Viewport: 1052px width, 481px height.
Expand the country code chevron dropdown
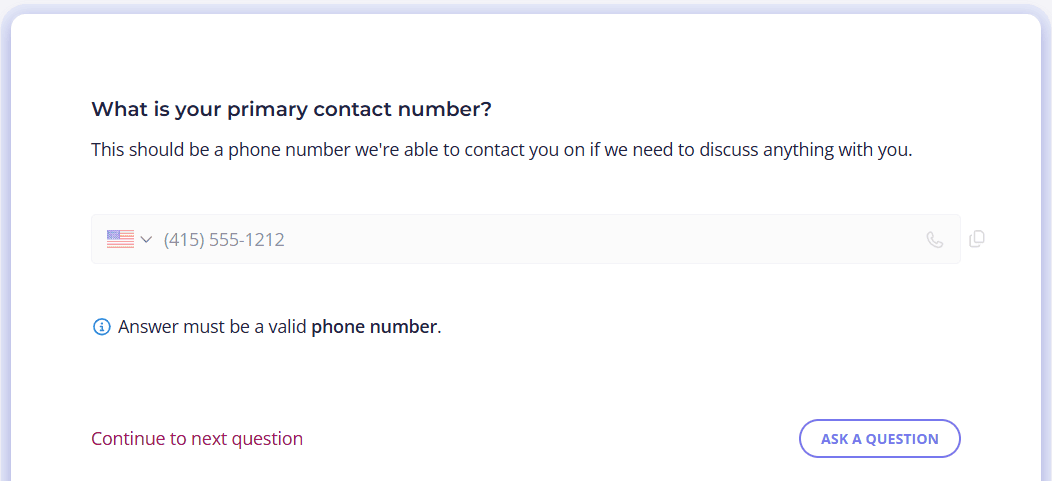[147, 239]
